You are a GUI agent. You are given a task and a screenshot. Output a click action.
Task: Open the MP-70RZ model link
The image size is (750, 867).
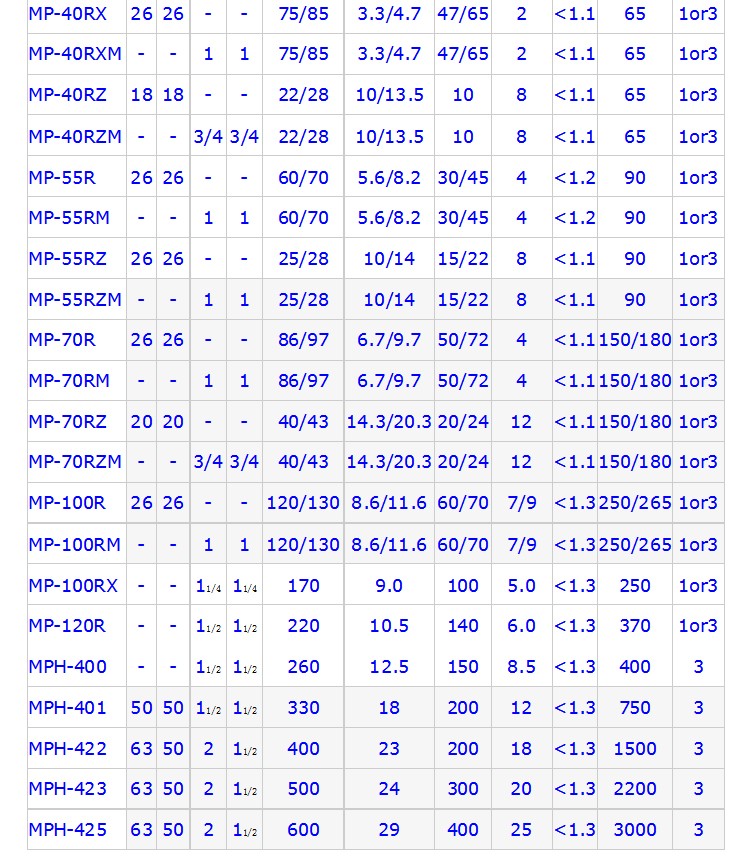[67, 421]
